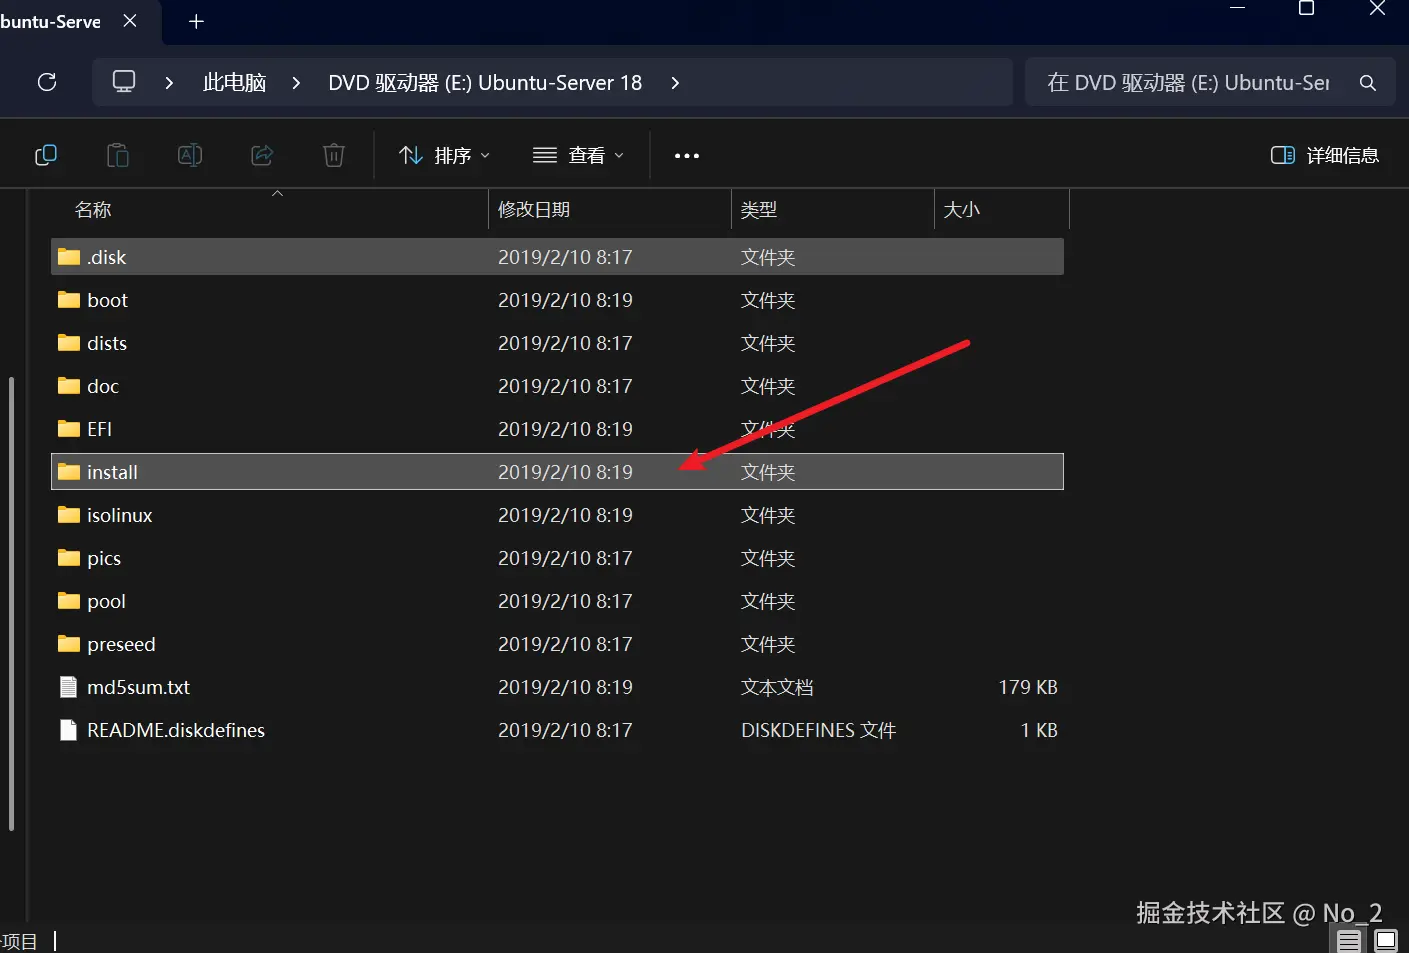
Task: Click 此电脑 in address bar
Action: tap(234, 82)
